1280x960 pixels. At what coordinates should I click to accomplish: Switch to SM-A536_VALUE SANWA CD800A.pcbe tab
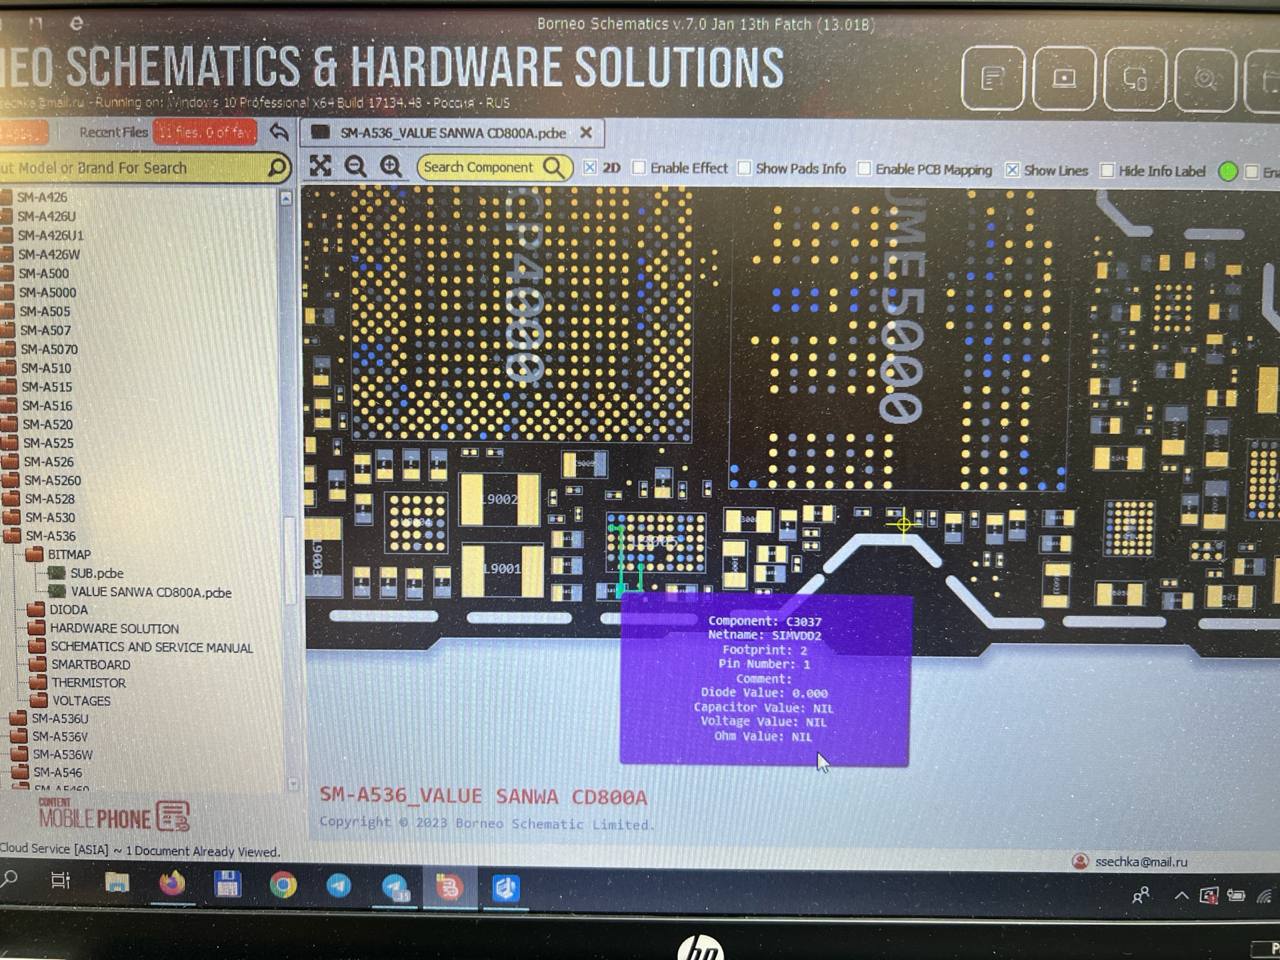[x=452, y=132]
